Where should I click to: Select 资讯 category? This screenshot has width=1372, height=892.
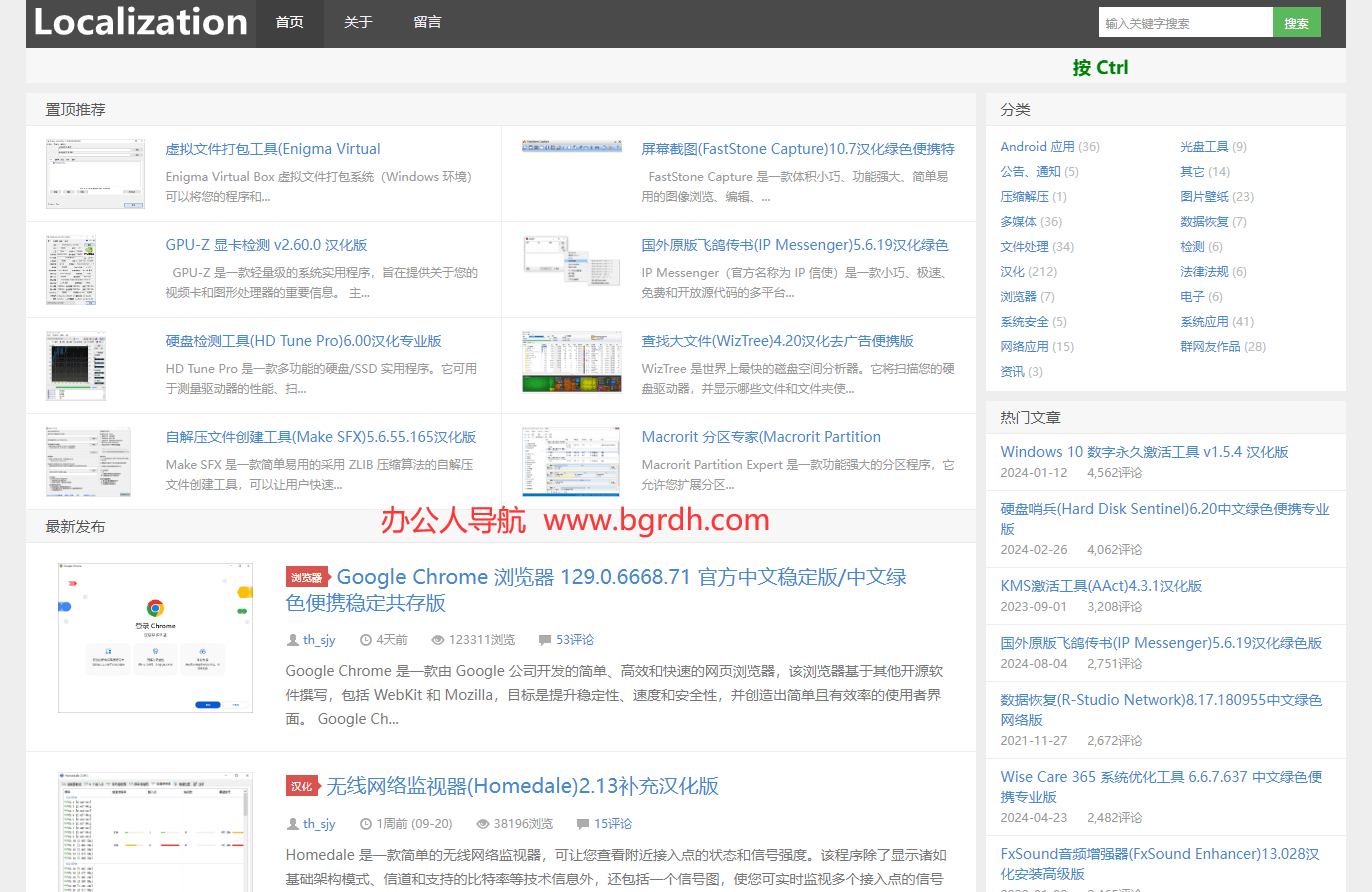pyautogui.click(x=1012, y=372)
